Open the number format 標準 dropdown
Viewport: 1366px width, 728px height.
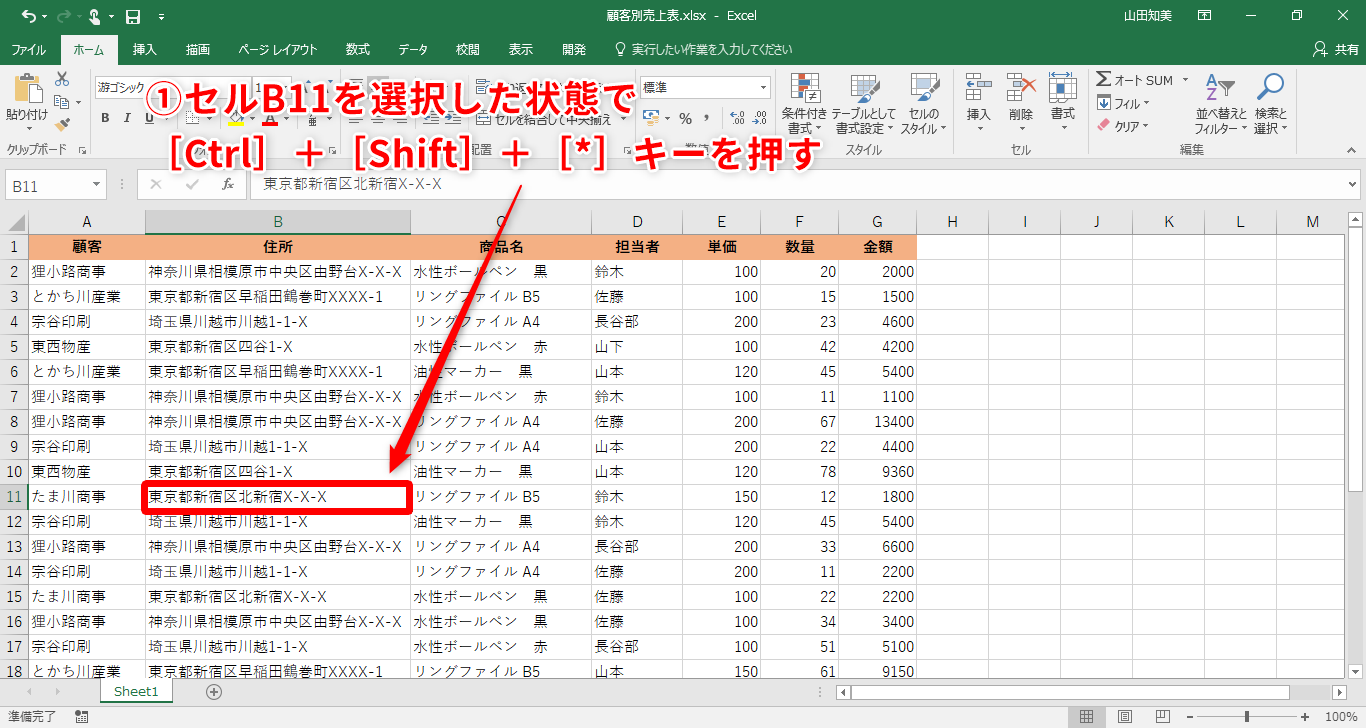(764, 87)
